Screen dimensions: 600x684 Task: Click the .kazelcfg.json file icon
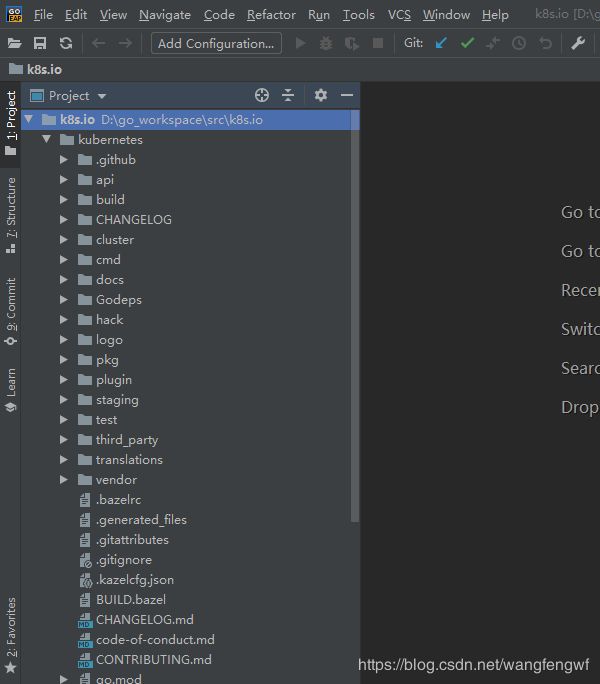[x=86, y=580]
